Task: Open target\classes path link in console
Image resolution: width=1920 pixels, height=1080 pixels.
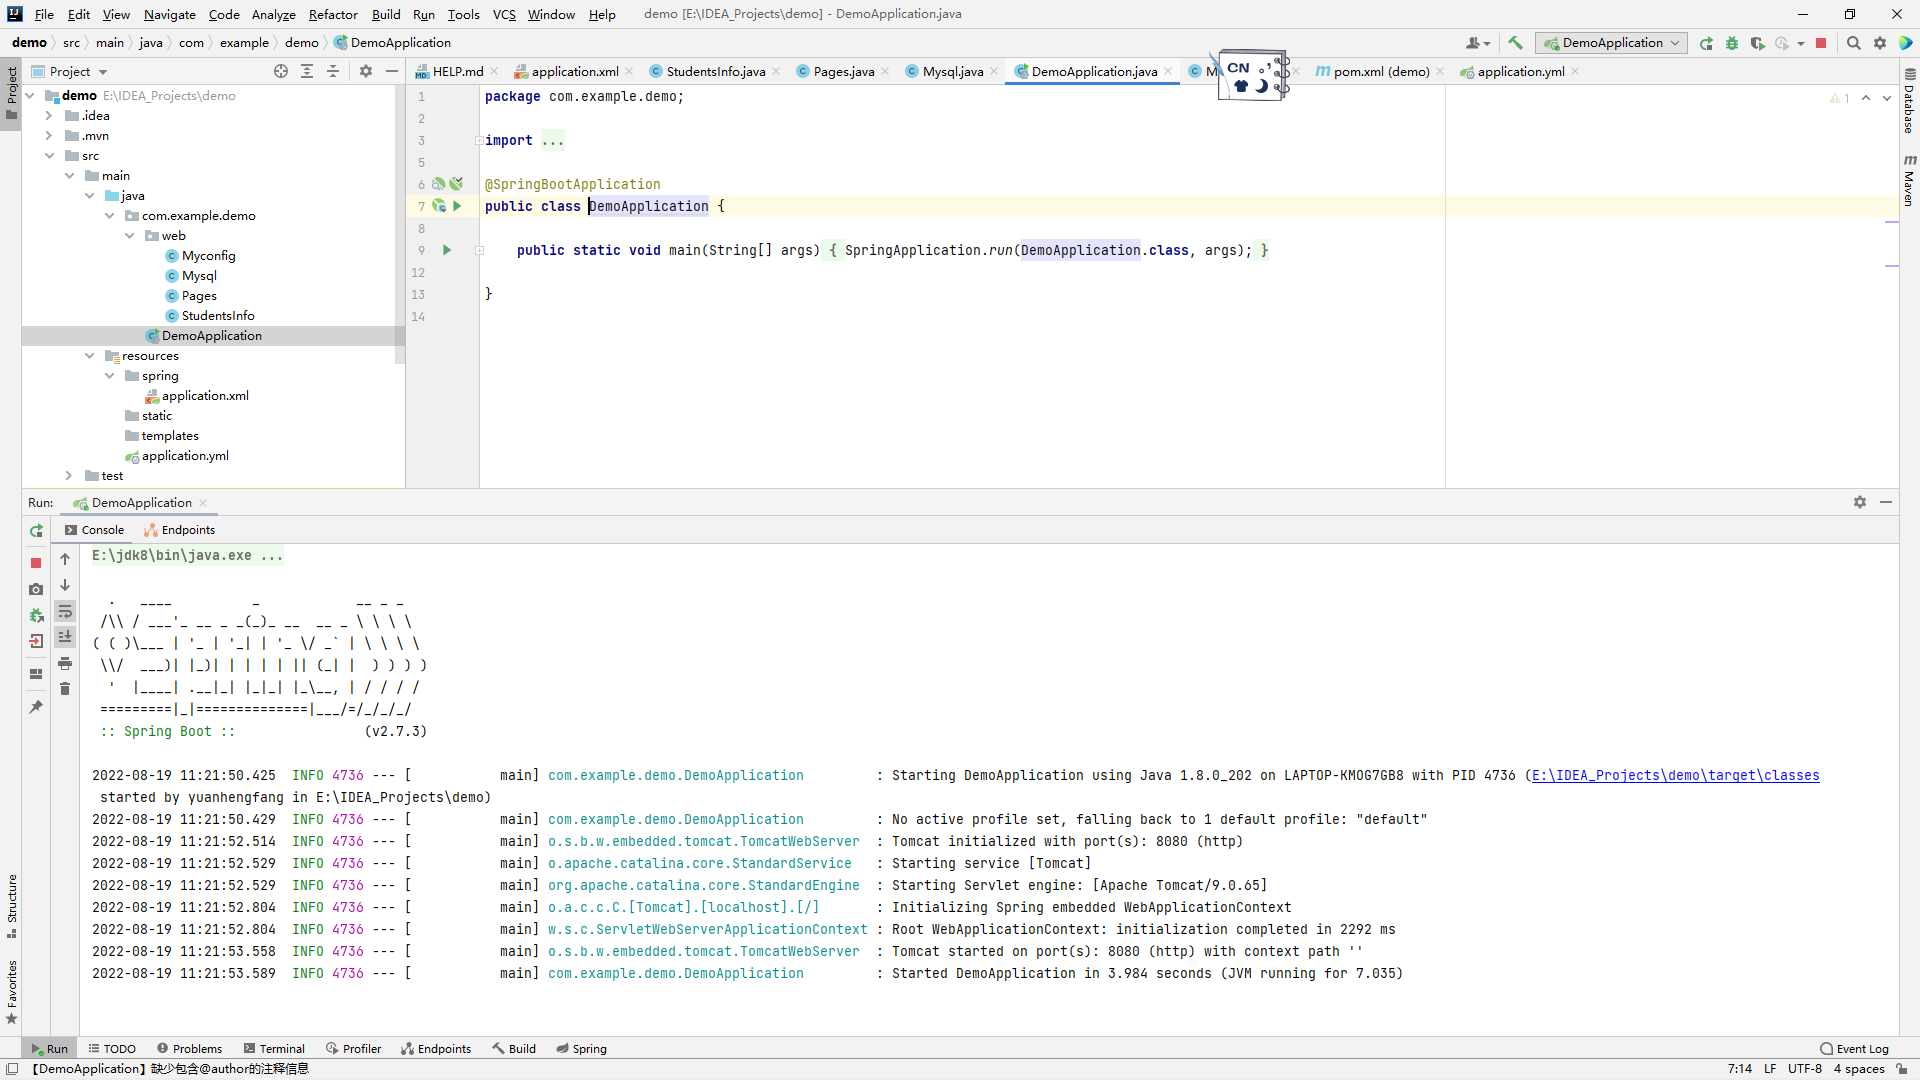Action: tap(1675, 776)
